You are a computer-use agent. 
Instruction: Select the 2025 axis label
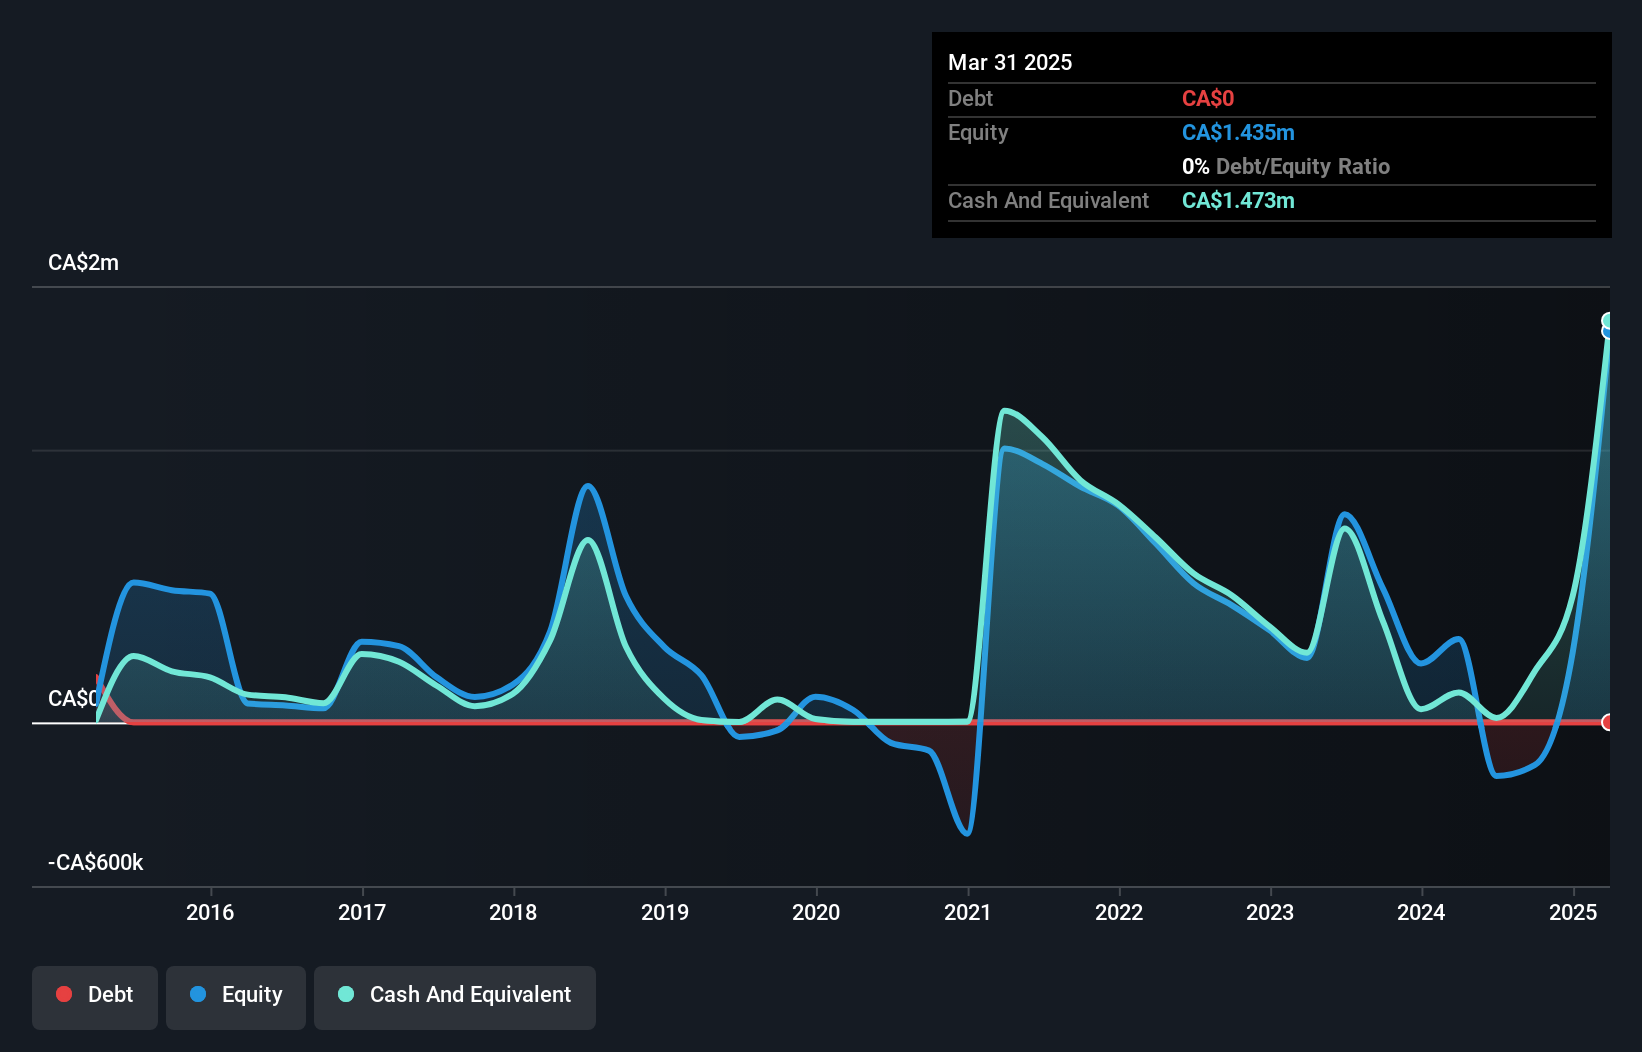pyautogui.click(x=1572, y=912)
